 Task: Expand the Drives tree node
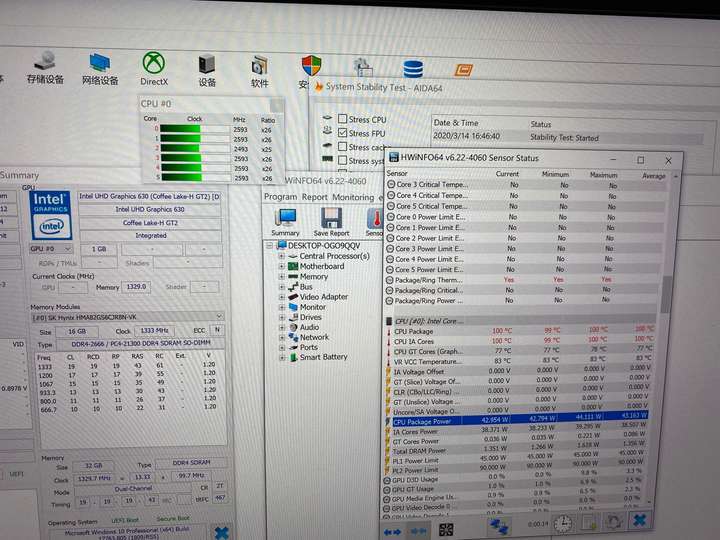281,317
